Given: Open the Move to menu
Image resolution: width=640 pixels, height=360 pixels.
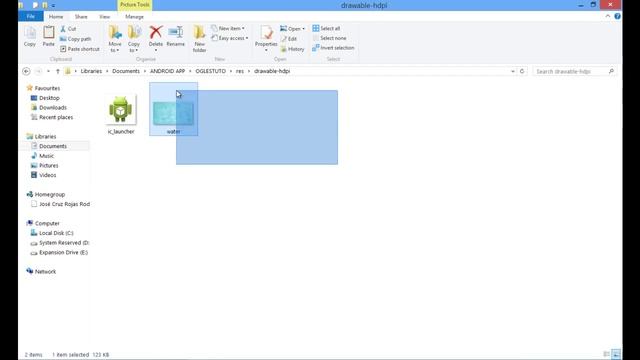Looking at the screenshot, I should (115, 39).
